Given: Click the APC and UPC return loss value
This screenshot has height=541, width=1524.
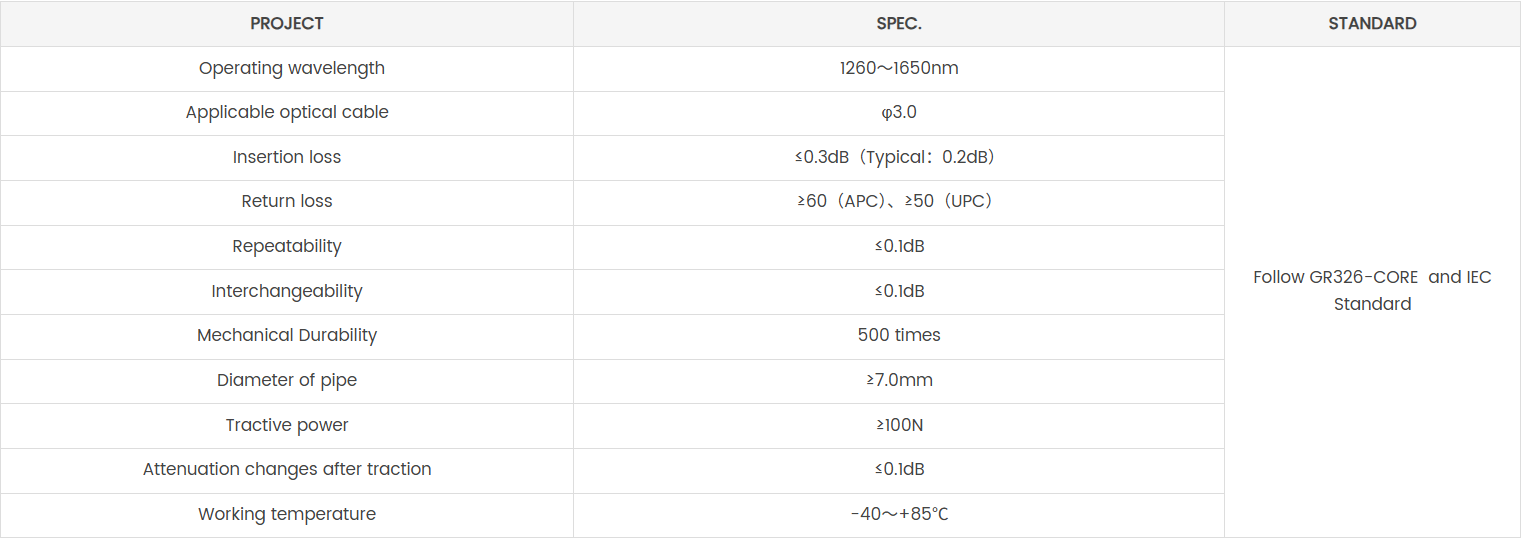Looking at the screenshot, I should point(898,201).
